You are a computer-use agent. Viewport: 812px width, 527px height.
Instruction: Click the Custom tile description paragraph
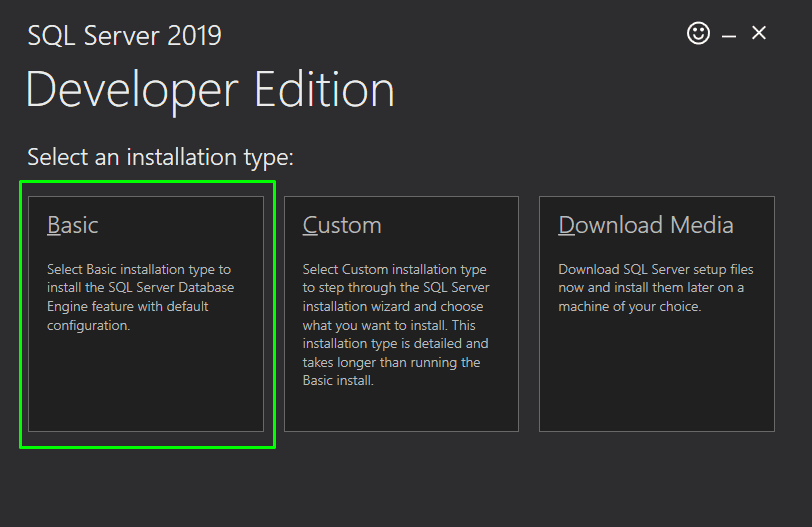click(395, 325)
